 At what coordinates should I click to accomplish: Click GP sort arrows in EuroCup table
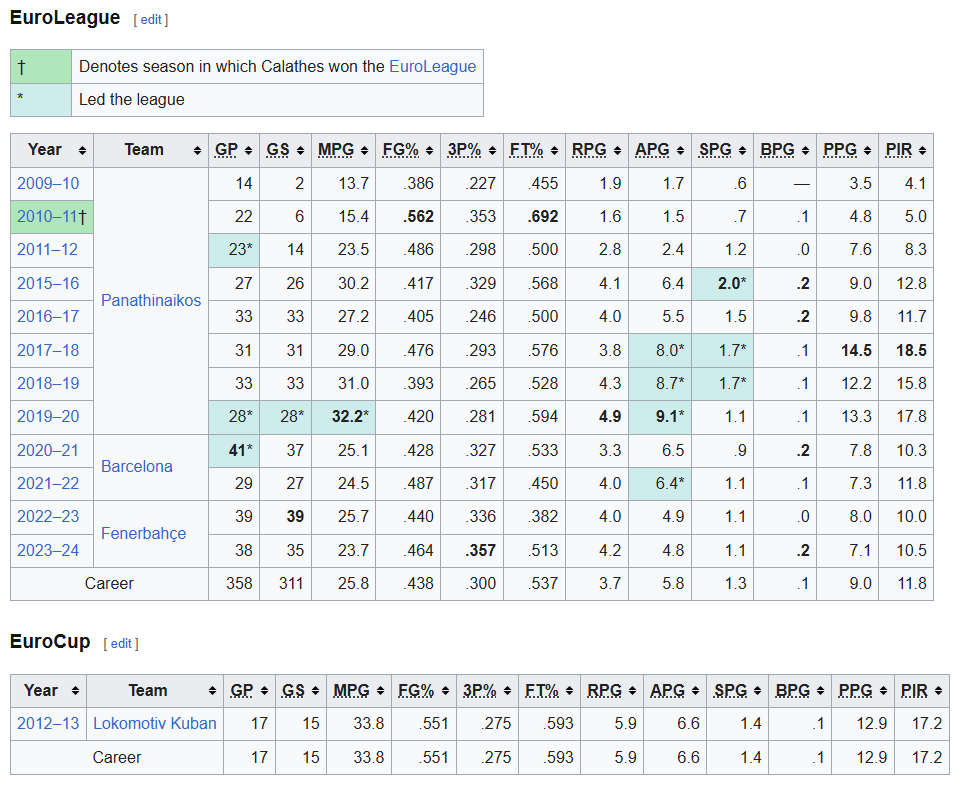(x=264, y=691)
